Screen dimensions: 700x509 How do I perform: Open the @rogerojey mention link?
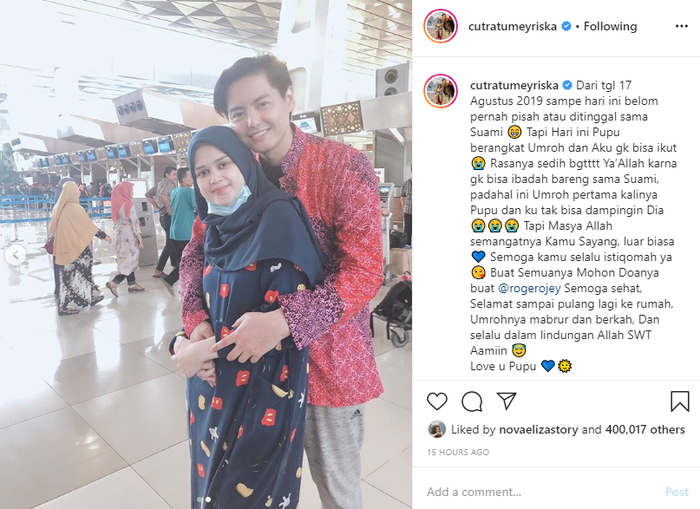click(x=529, y=288)
